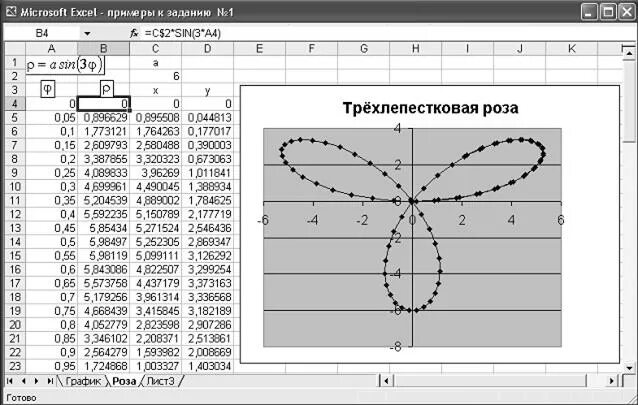638x405 pixels.
Task: Select row 23 header
Action: [15, 366]
